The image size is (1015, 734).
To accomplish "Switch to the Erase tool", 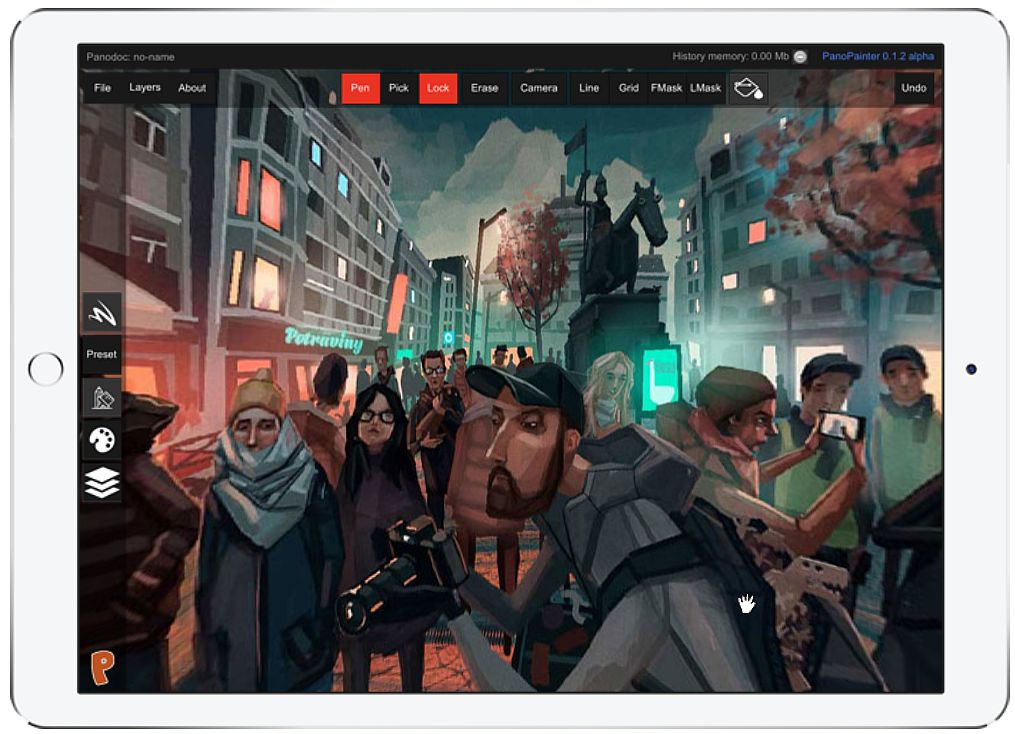I will click(484, 88).
